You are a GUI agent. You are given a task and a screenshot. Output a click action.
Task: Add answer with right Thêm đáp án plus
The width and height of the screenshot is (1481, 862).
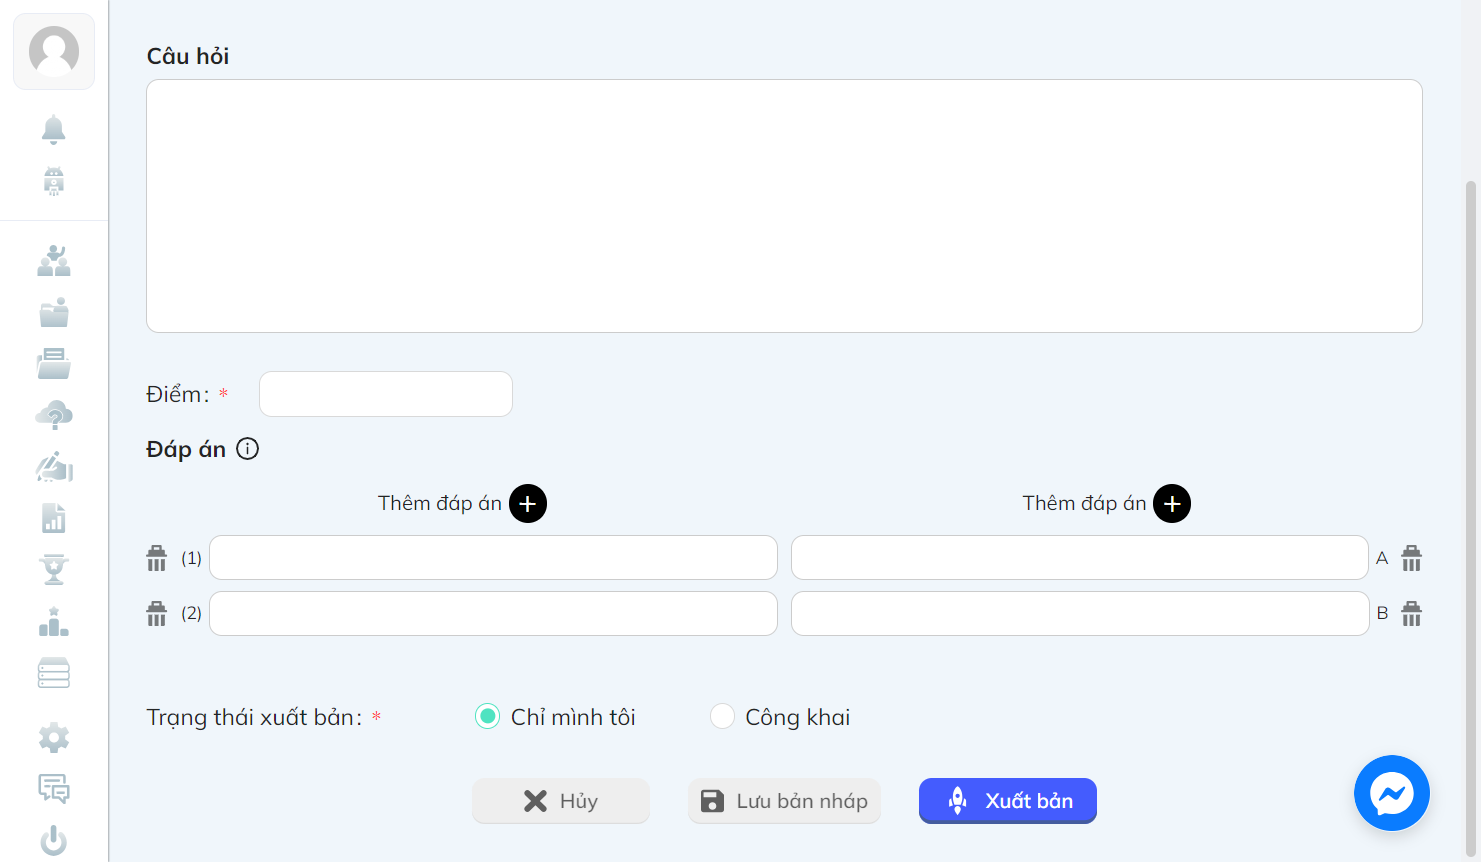1172,503
